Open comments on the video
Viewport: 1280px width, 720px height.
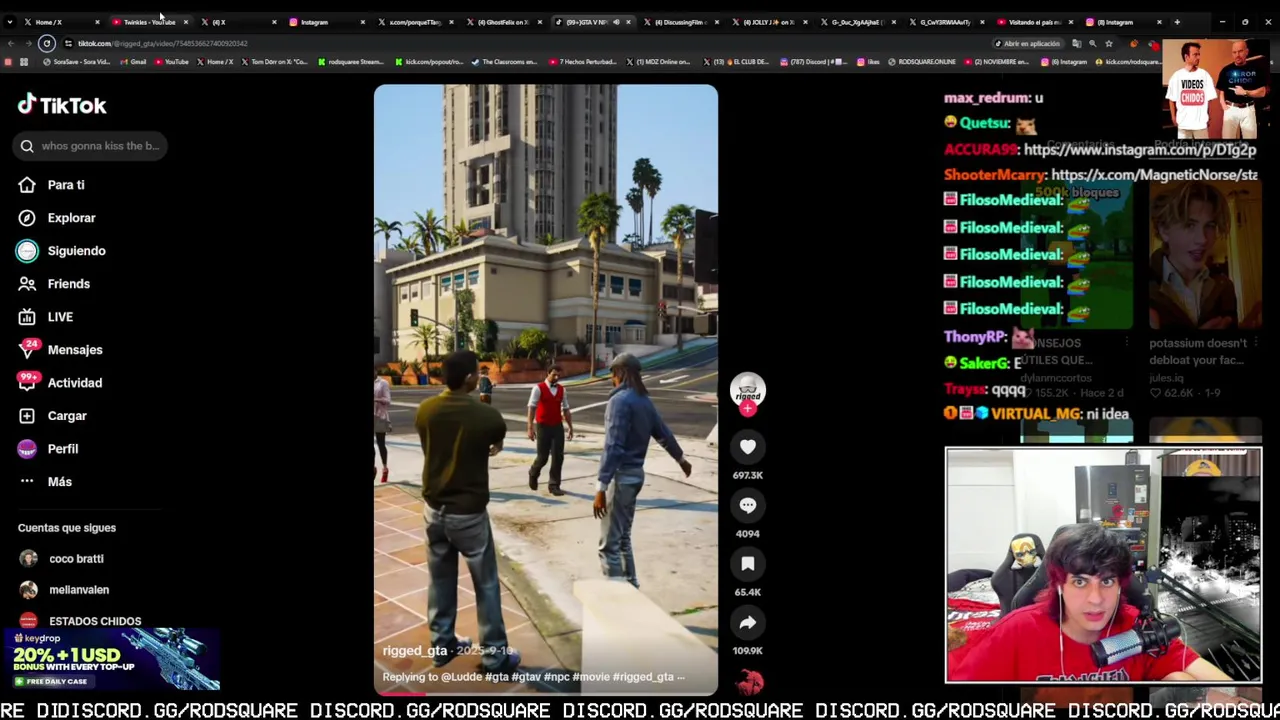point(747,505)
